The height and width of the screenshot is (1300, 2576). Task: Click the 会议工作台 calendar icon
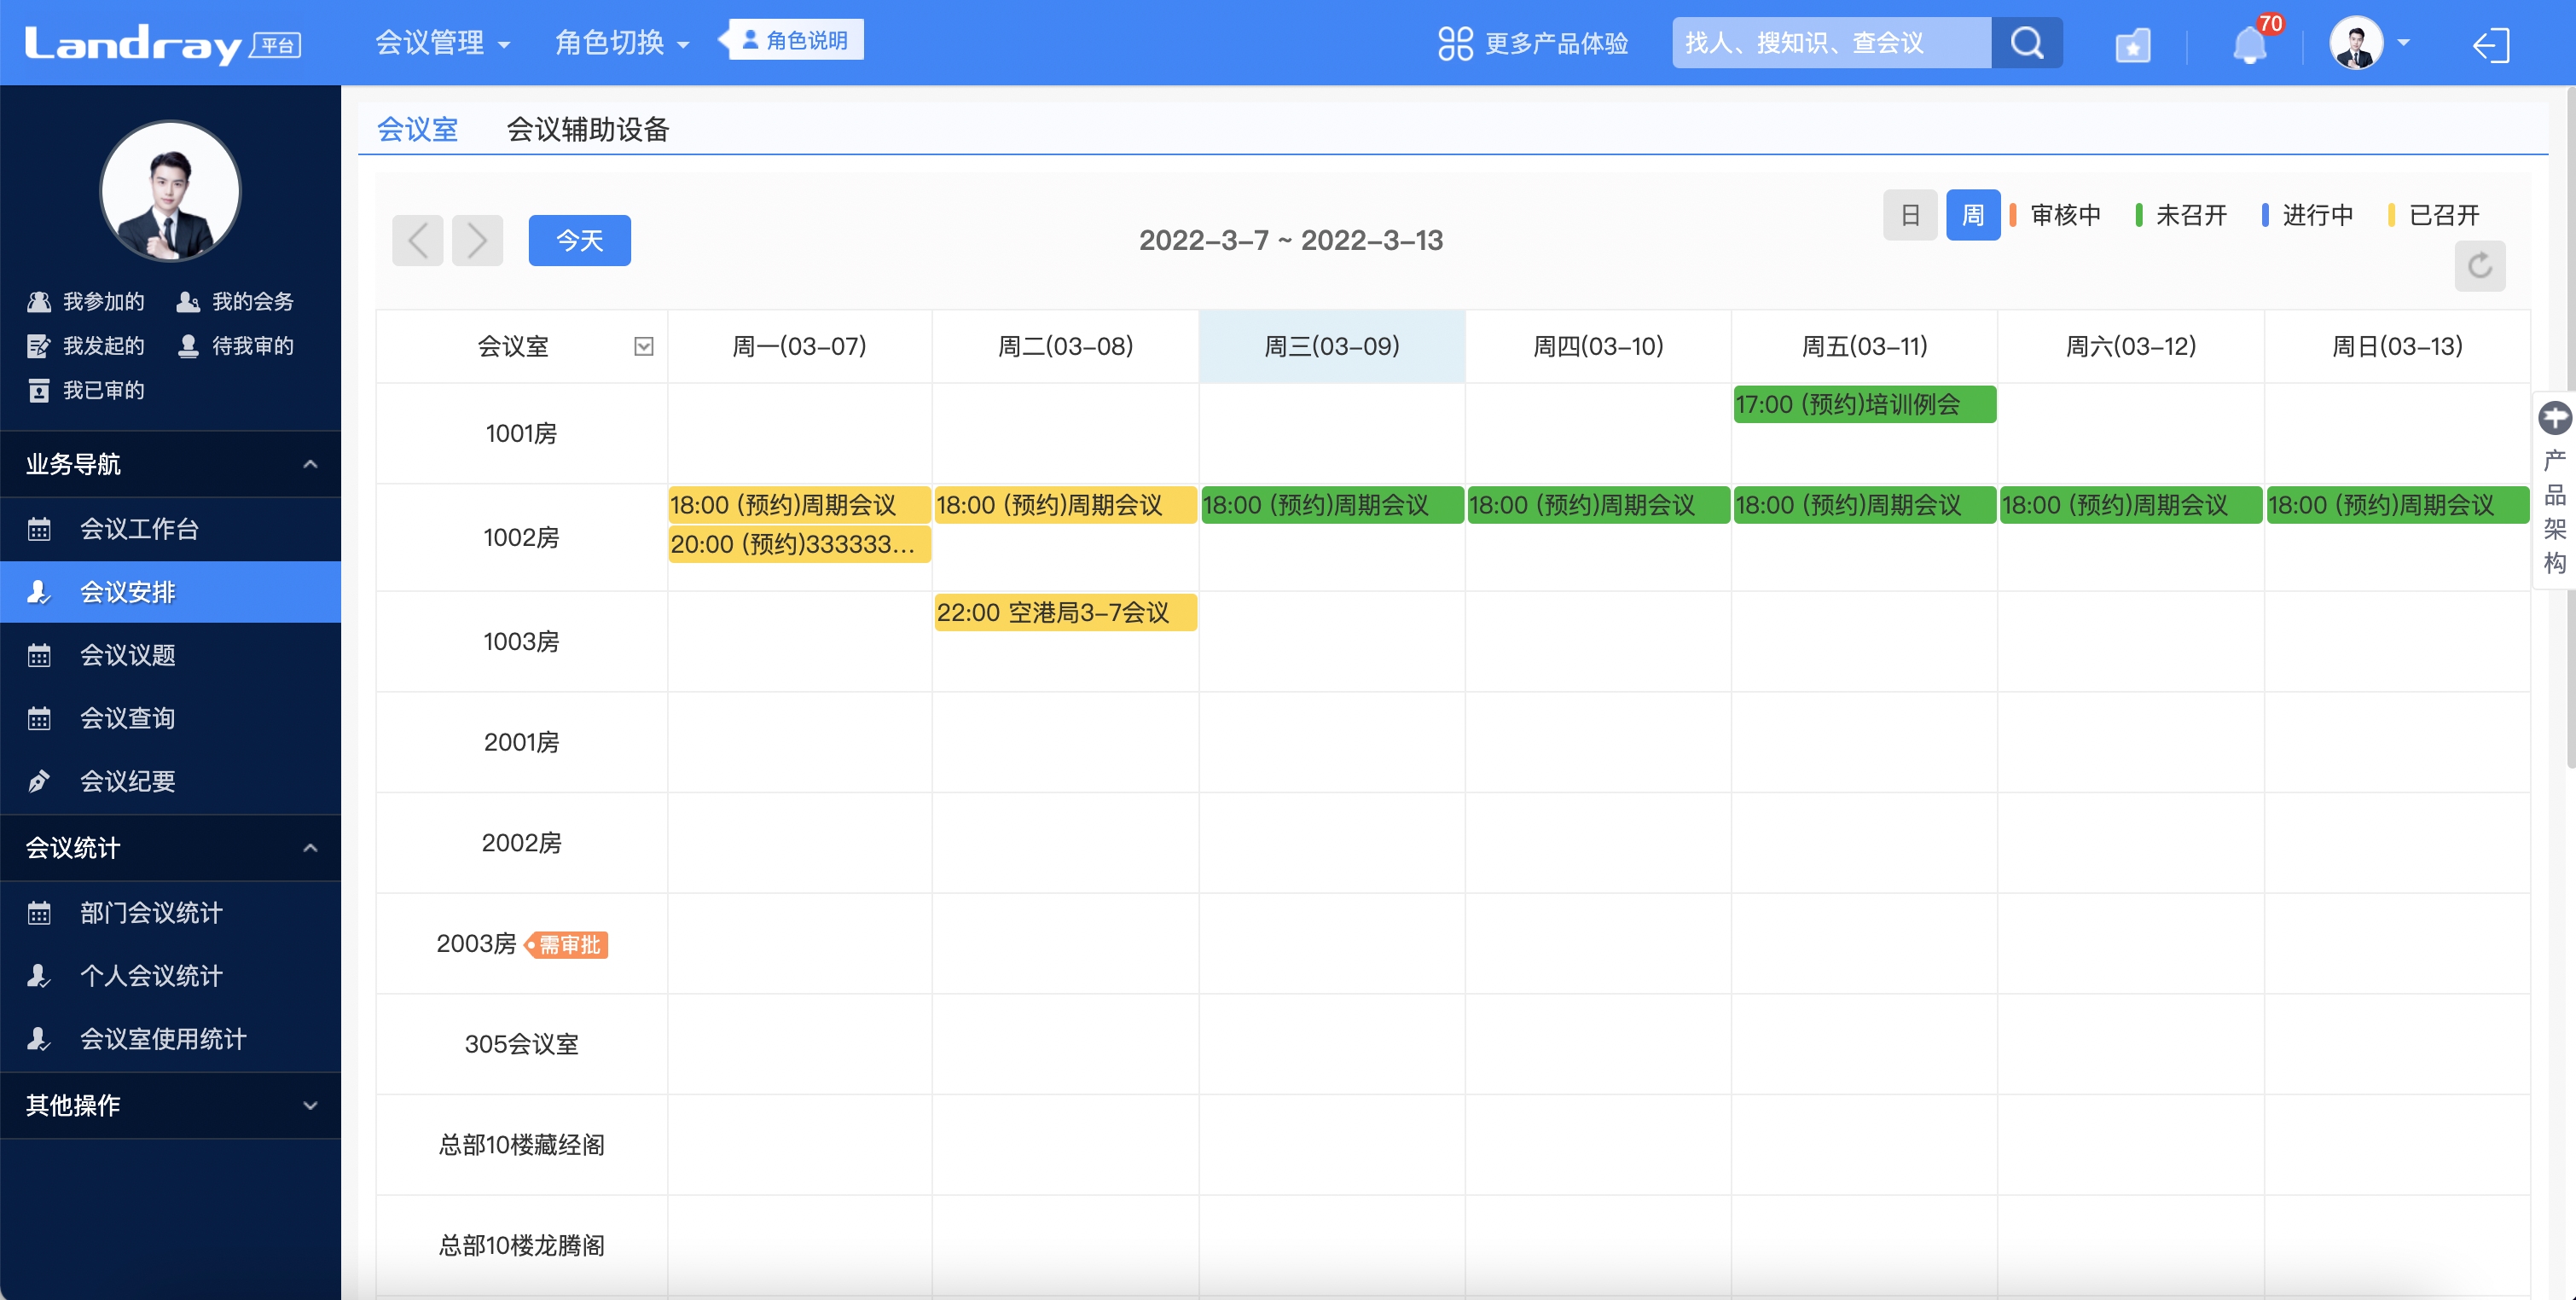tap(39, 529)
